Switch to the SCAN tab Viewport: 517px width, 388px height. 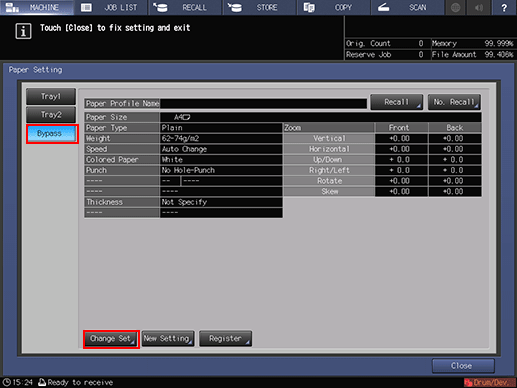[407, 7]
